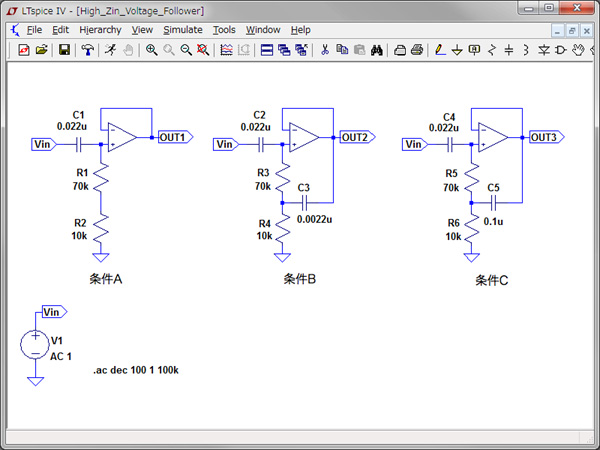Open the Hierarchy menu

point(98,30)
